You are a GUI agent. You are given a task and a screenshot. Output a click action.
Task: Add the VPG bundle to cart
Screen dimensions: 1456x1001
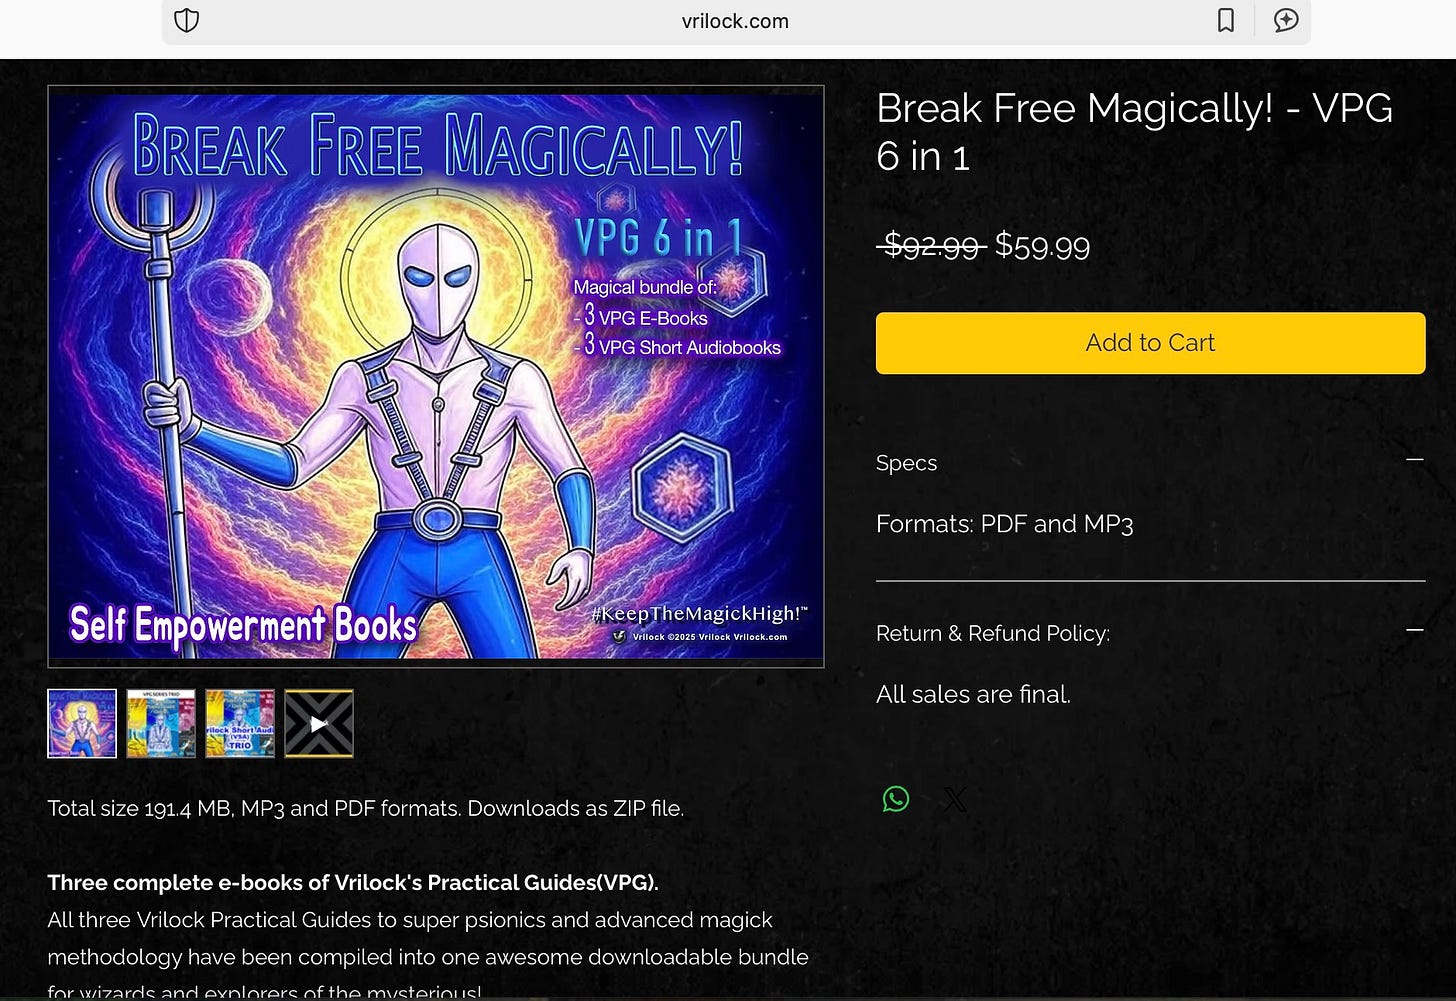tap(1150, 343)
